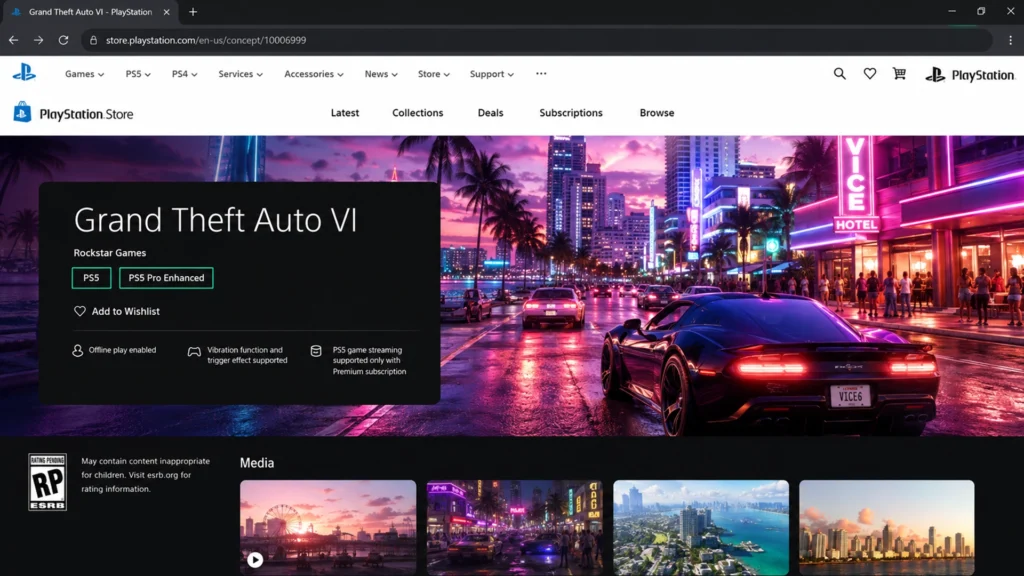Open the ferris wheel sunset media thumbnail

(328, 528)
